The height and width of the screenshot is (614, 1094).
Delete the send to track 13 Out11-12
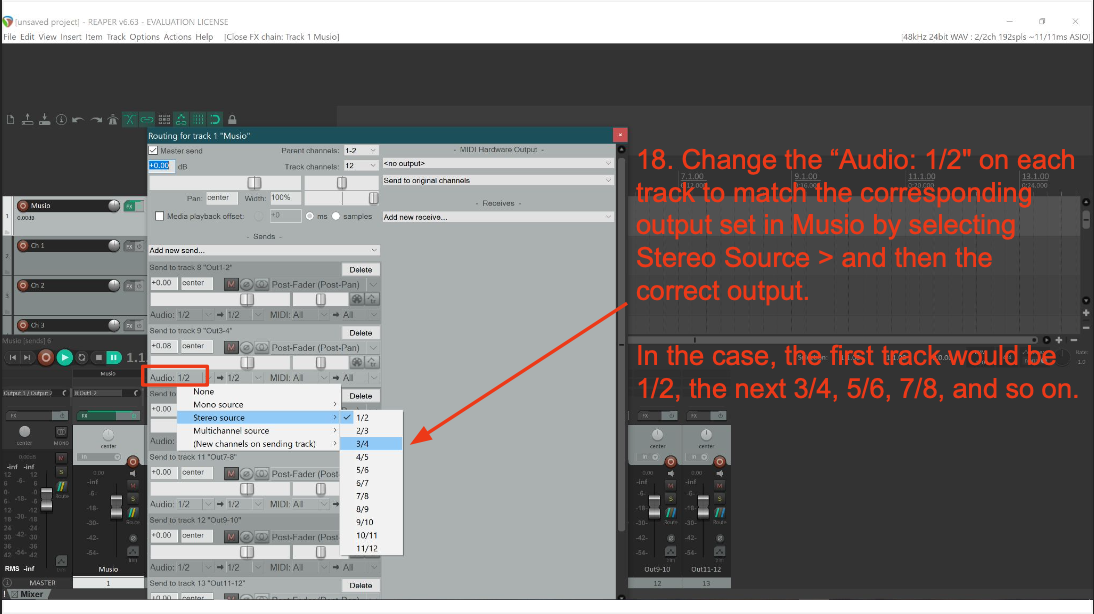click(361, 585)
